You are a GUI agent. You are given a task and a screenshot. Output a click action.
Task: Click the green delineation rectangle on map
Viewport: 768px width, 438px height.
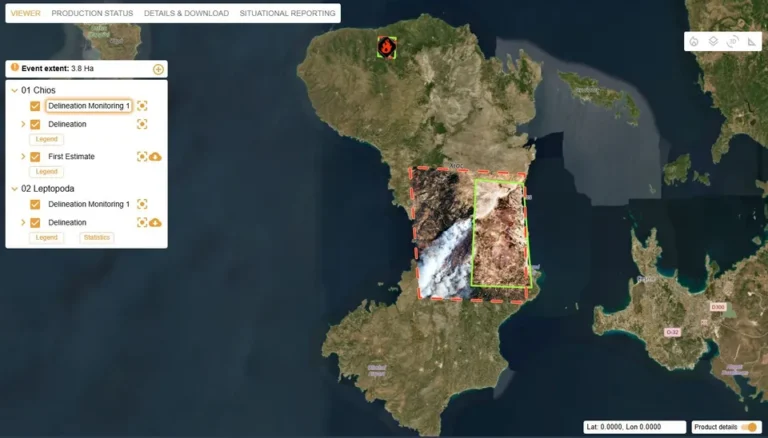(501, 233)
